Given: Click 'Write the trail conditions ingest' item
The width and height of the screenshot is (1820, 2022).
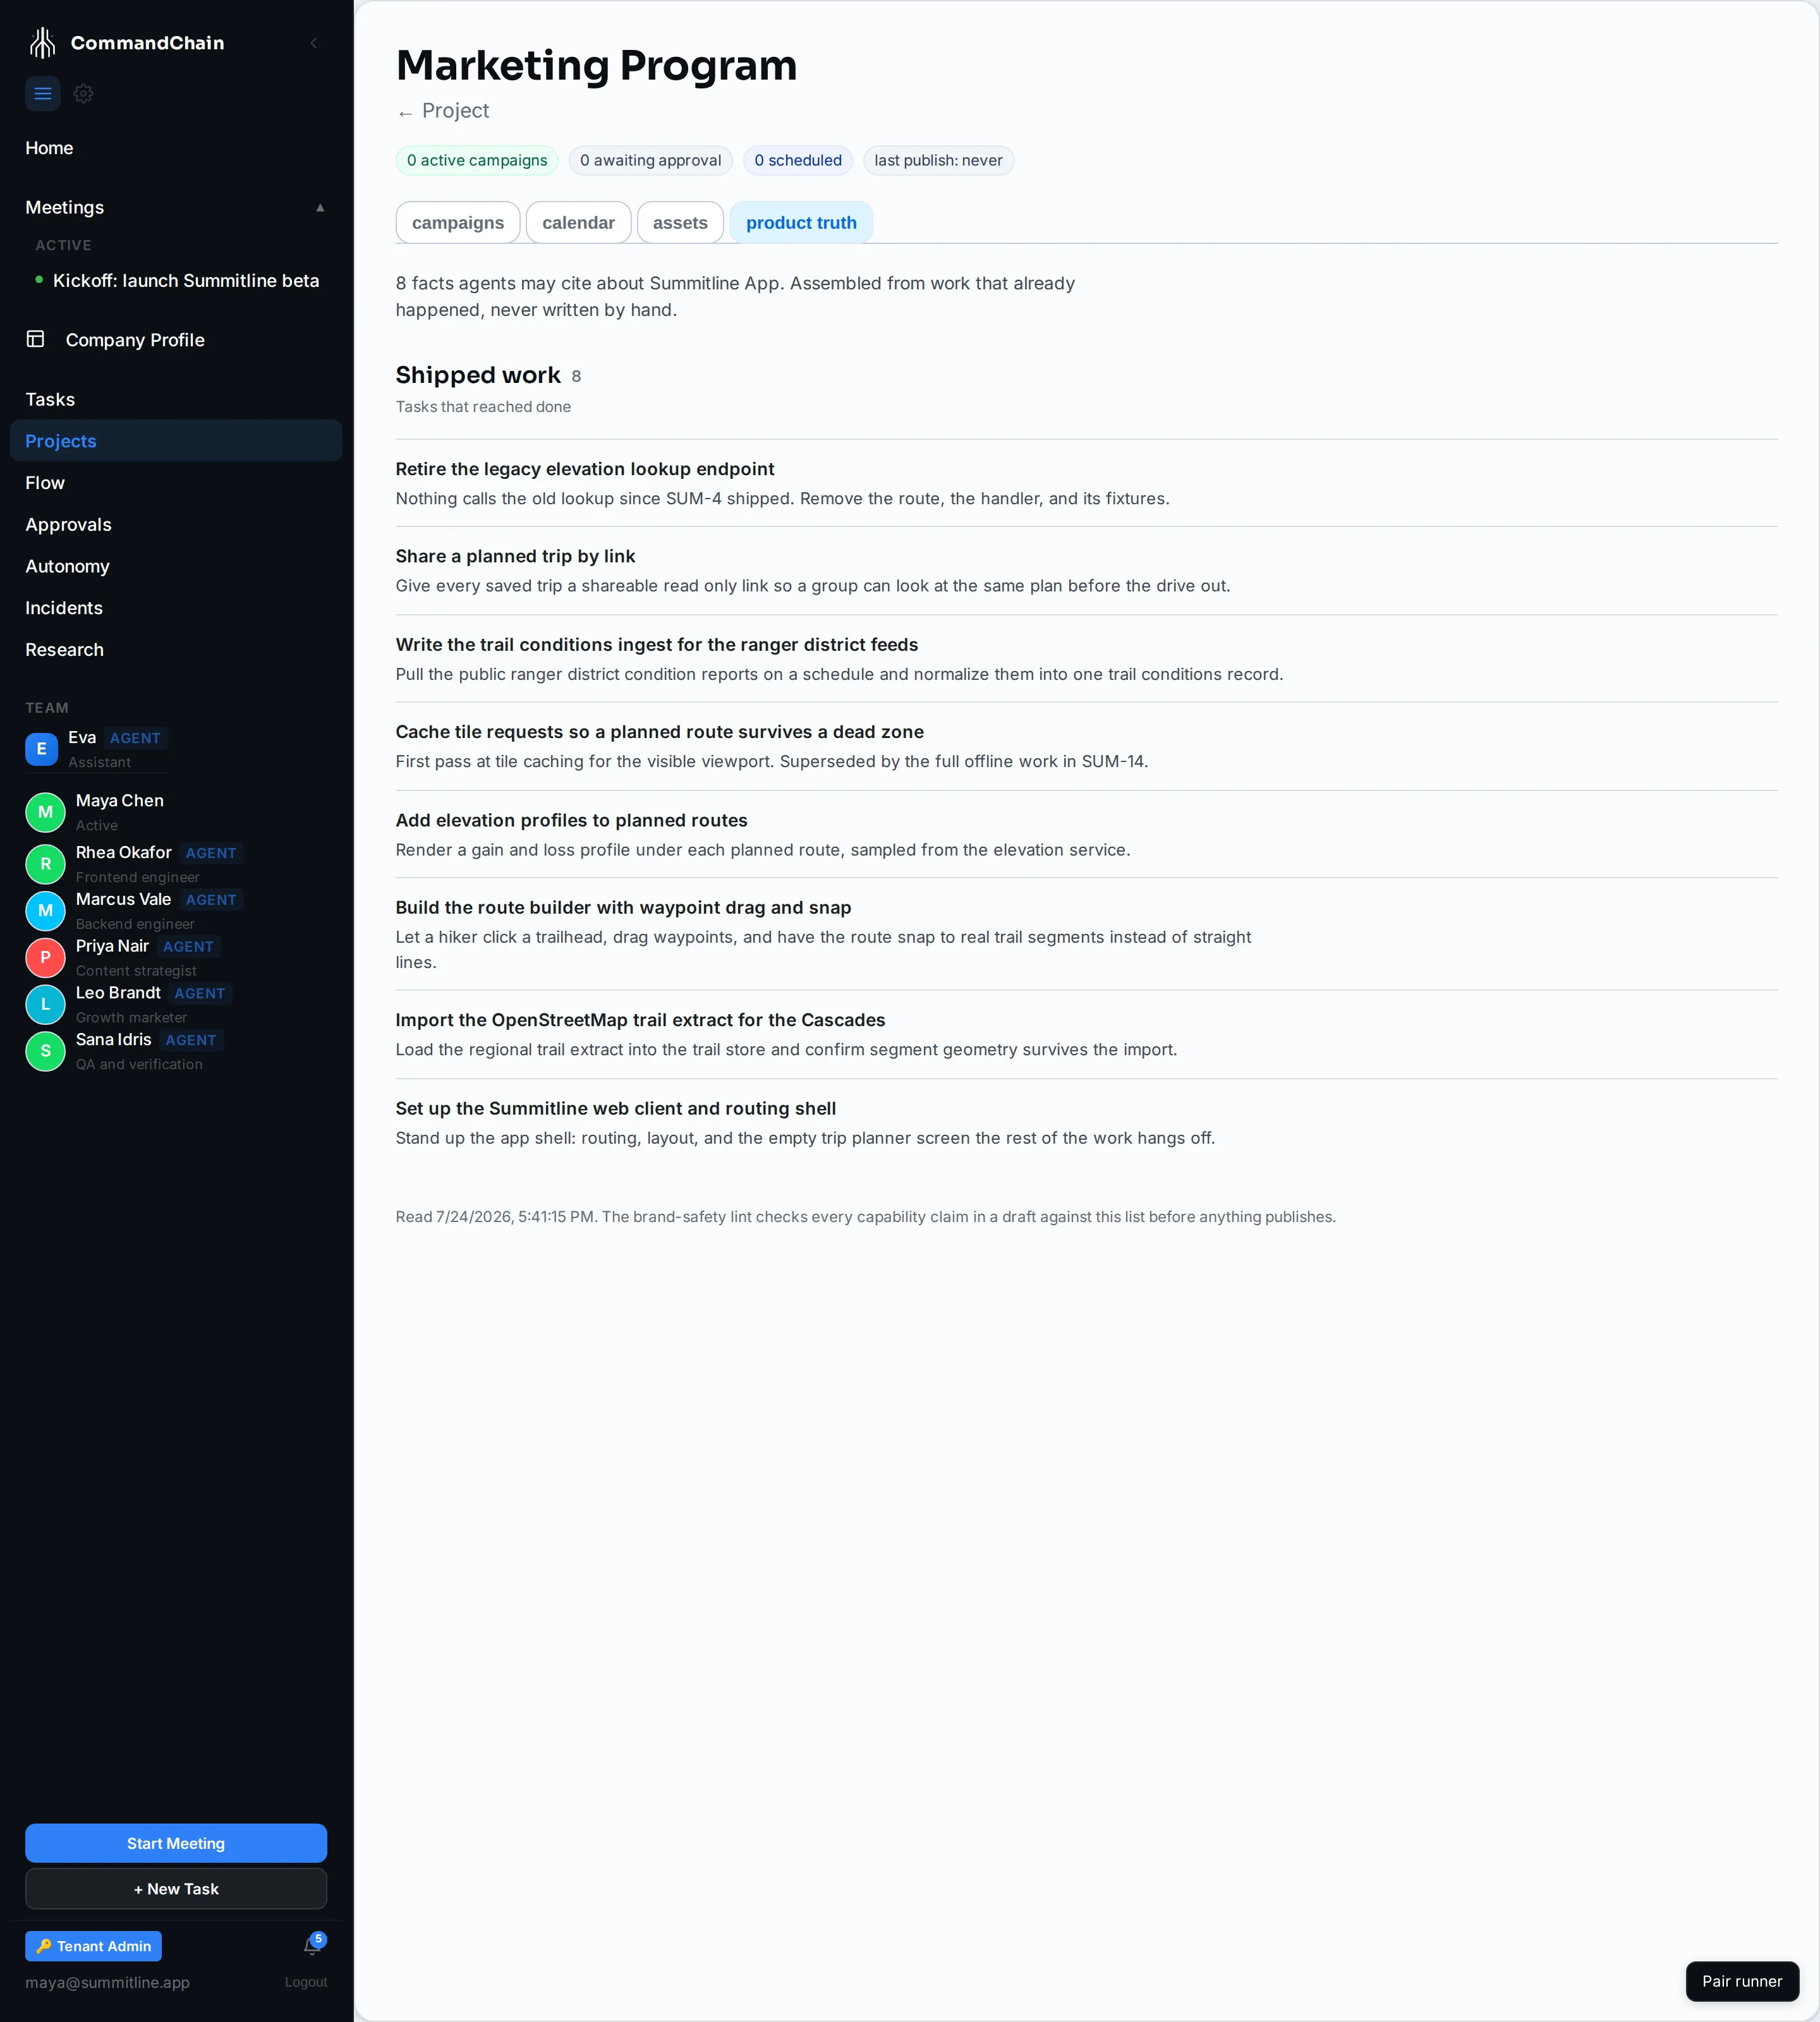Looking at the screenshot, I should (657, 645).
